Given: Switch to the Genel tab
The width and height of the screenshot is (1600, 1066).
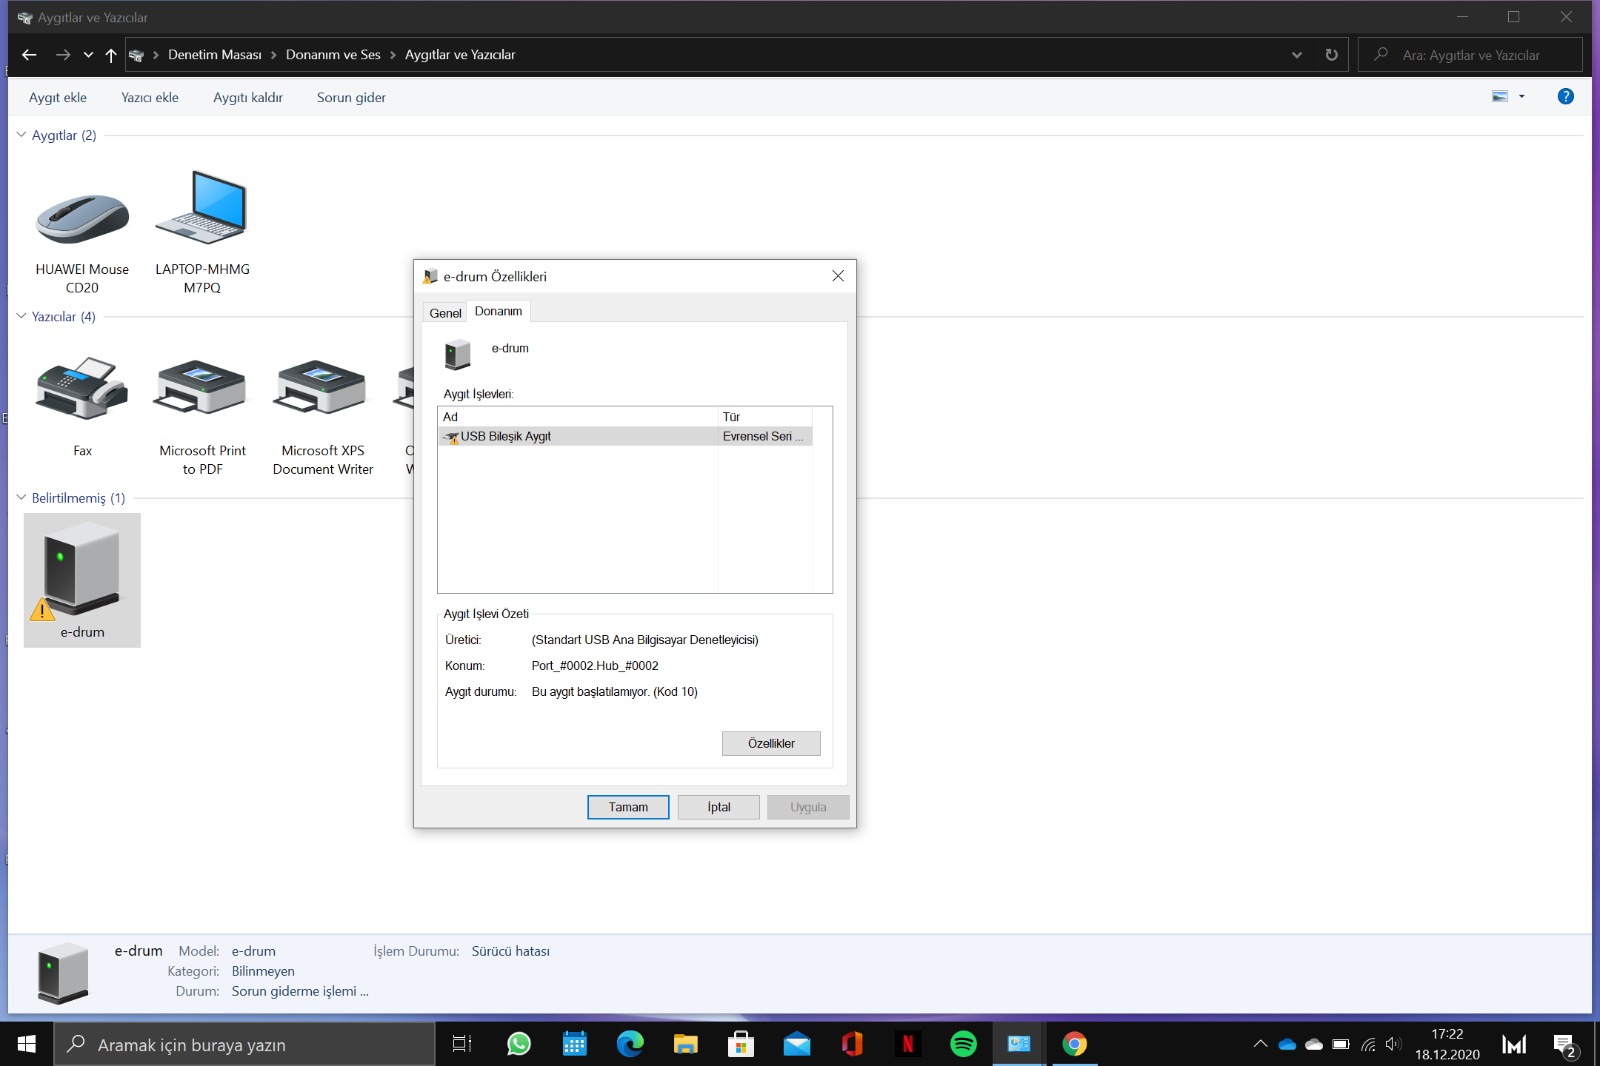Looking at the screenshot, I should tap(445, 313).
